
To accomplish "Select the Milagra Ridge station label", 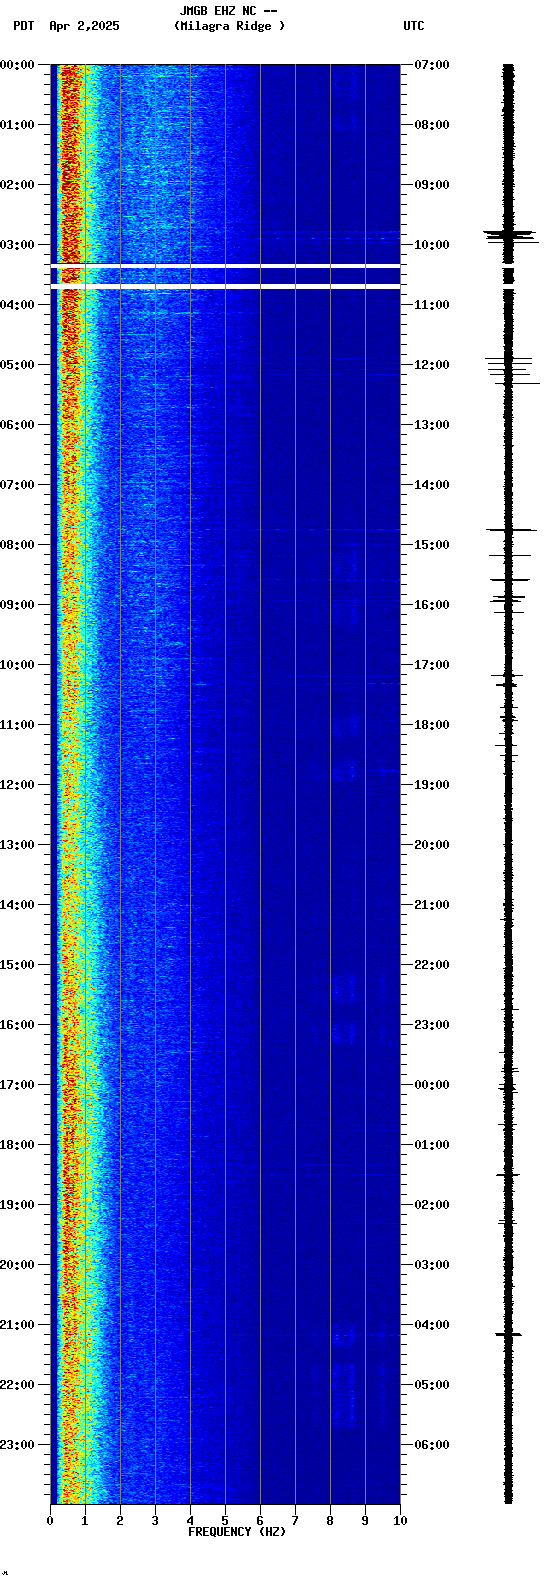I will [229, 26].
